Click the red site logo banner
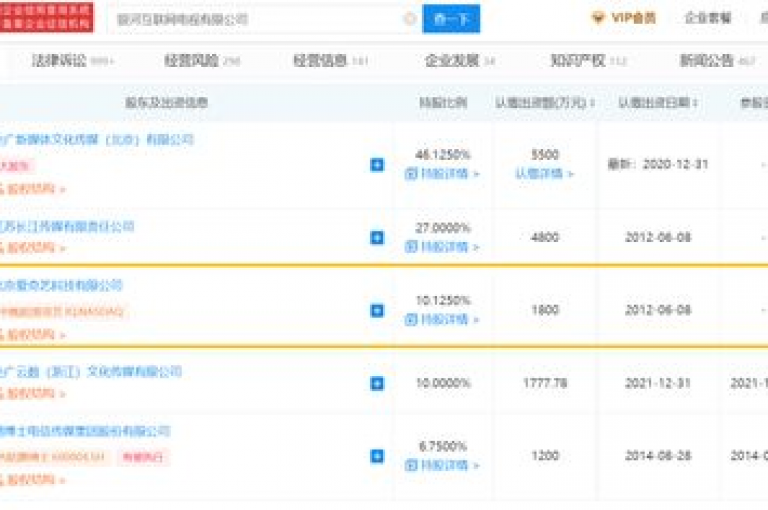 tap(47, 17)
